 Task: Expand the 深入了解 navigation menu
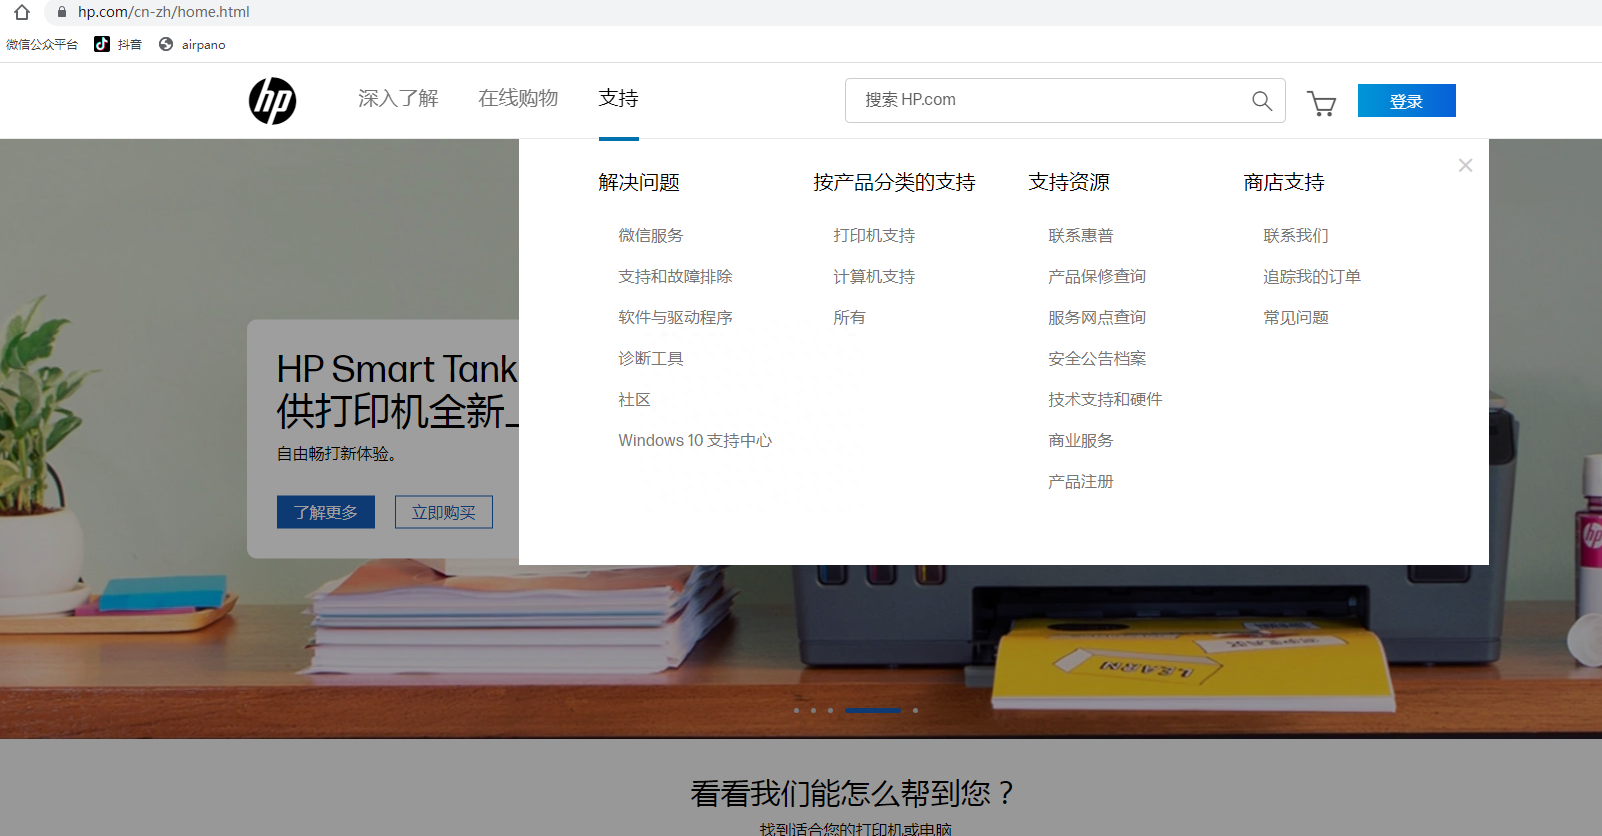[398, 98]
